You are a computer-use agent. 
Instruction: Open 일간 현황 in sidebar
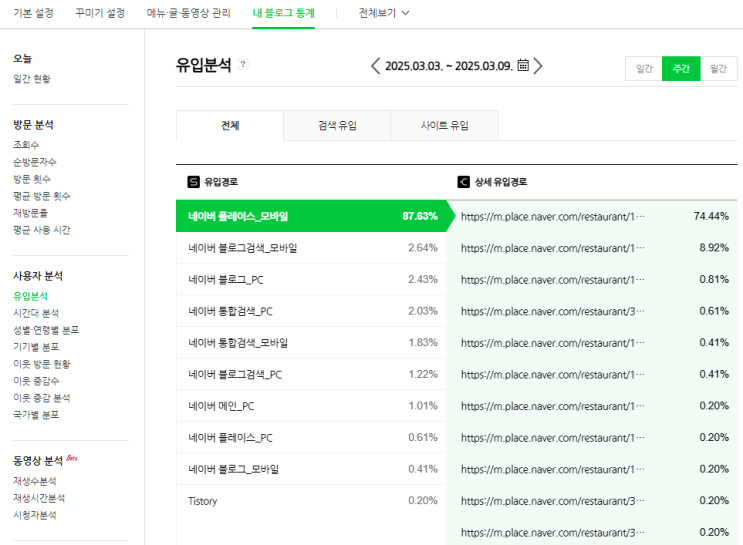(x=32, y=79)
